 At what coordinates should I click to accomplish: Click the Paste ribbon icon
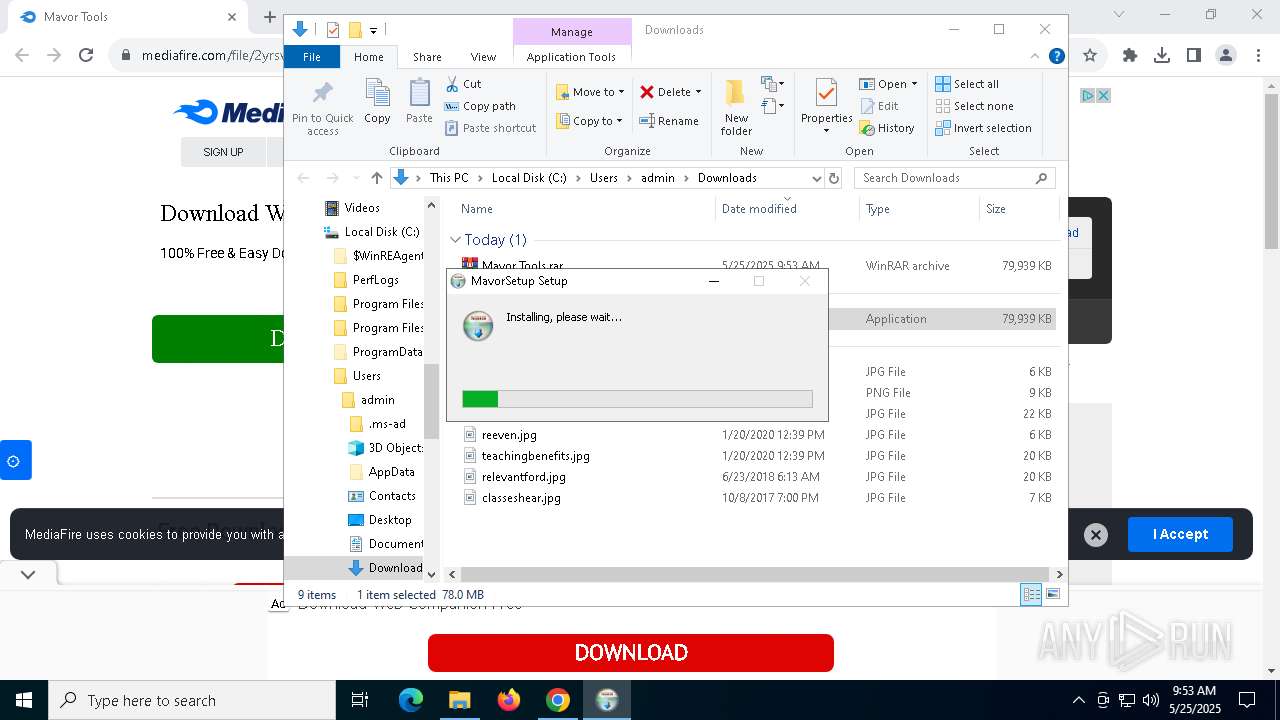(x=419, y=102)
